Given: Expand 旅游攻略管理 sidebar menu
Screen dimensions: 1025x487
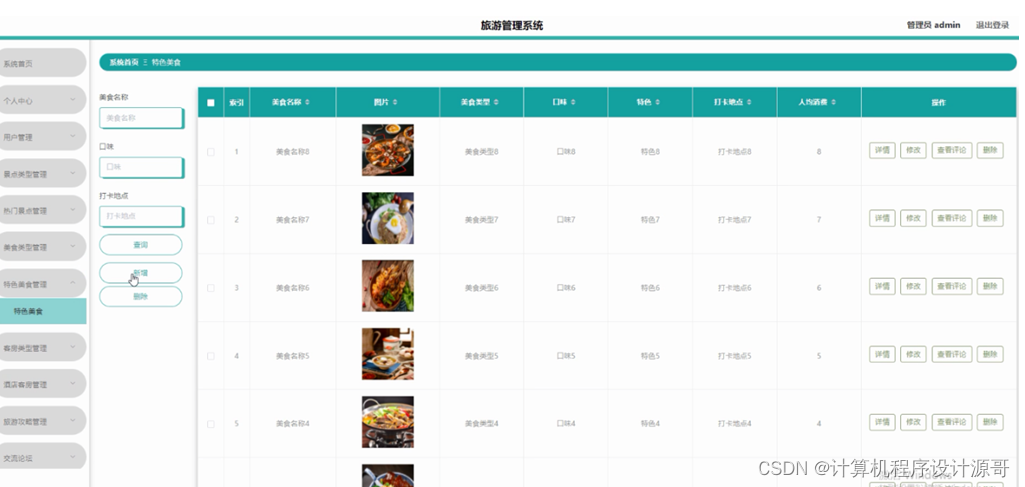Looking at the screenshot, I should [41, 422].
